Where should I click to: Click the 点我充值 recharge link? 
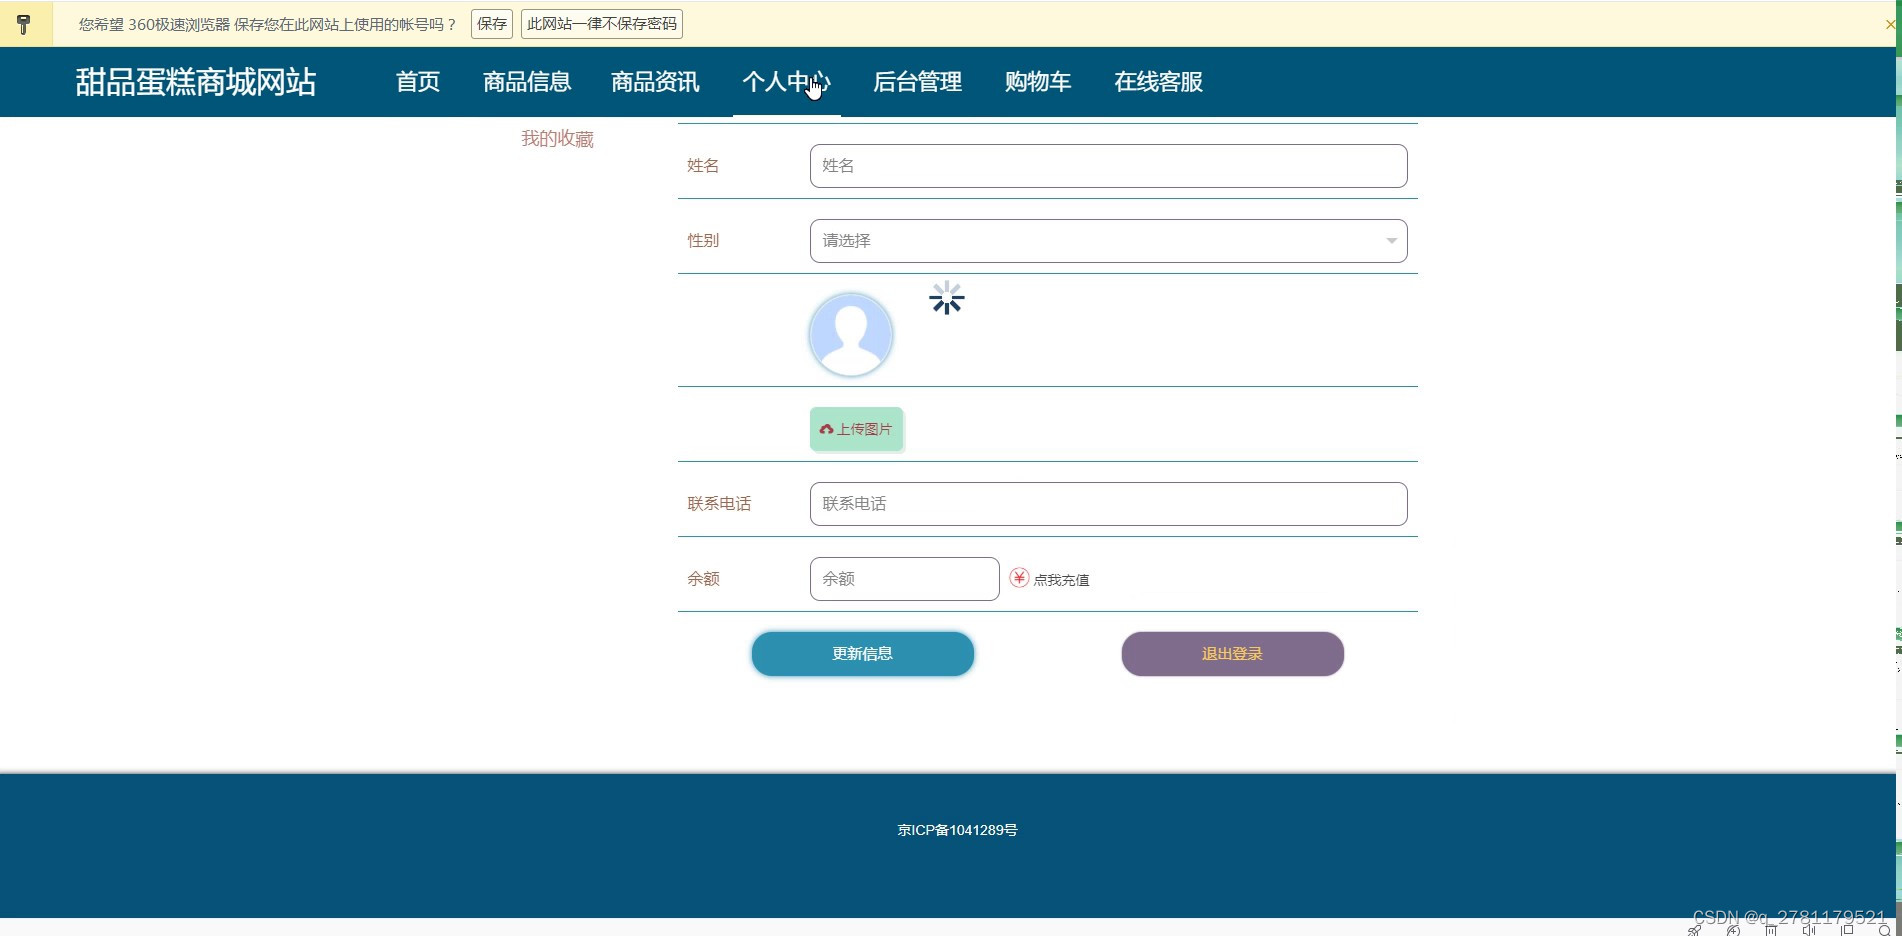coord(1061,580)
